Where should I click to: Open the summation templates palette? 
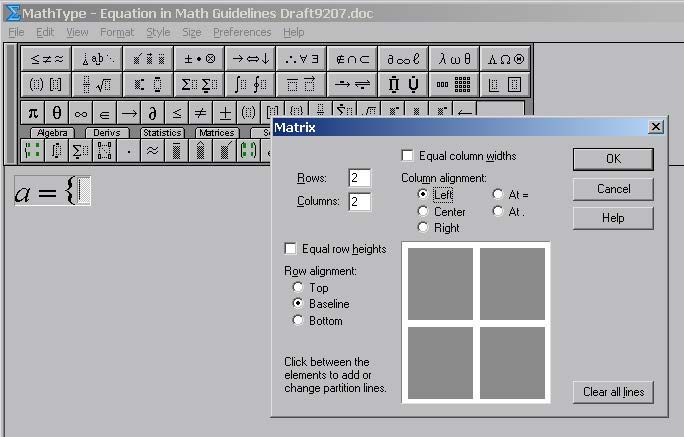[x=199, y=85]
